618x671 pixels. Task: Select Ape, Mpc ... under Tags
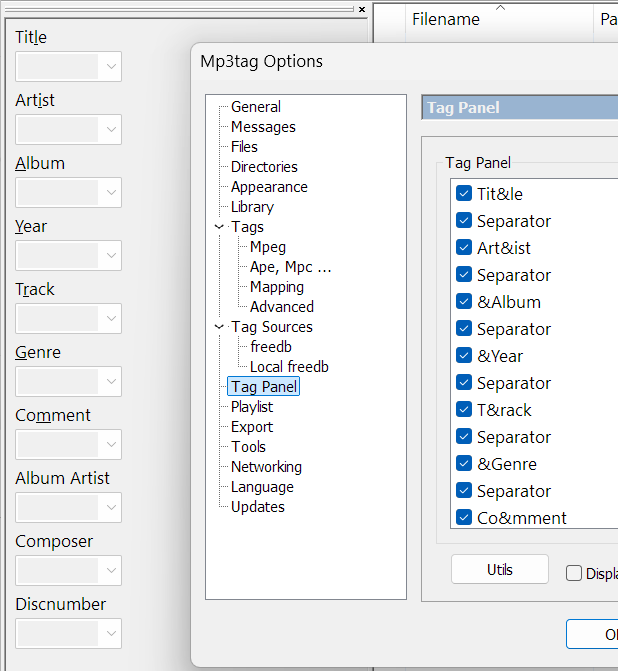coord(291,267)
